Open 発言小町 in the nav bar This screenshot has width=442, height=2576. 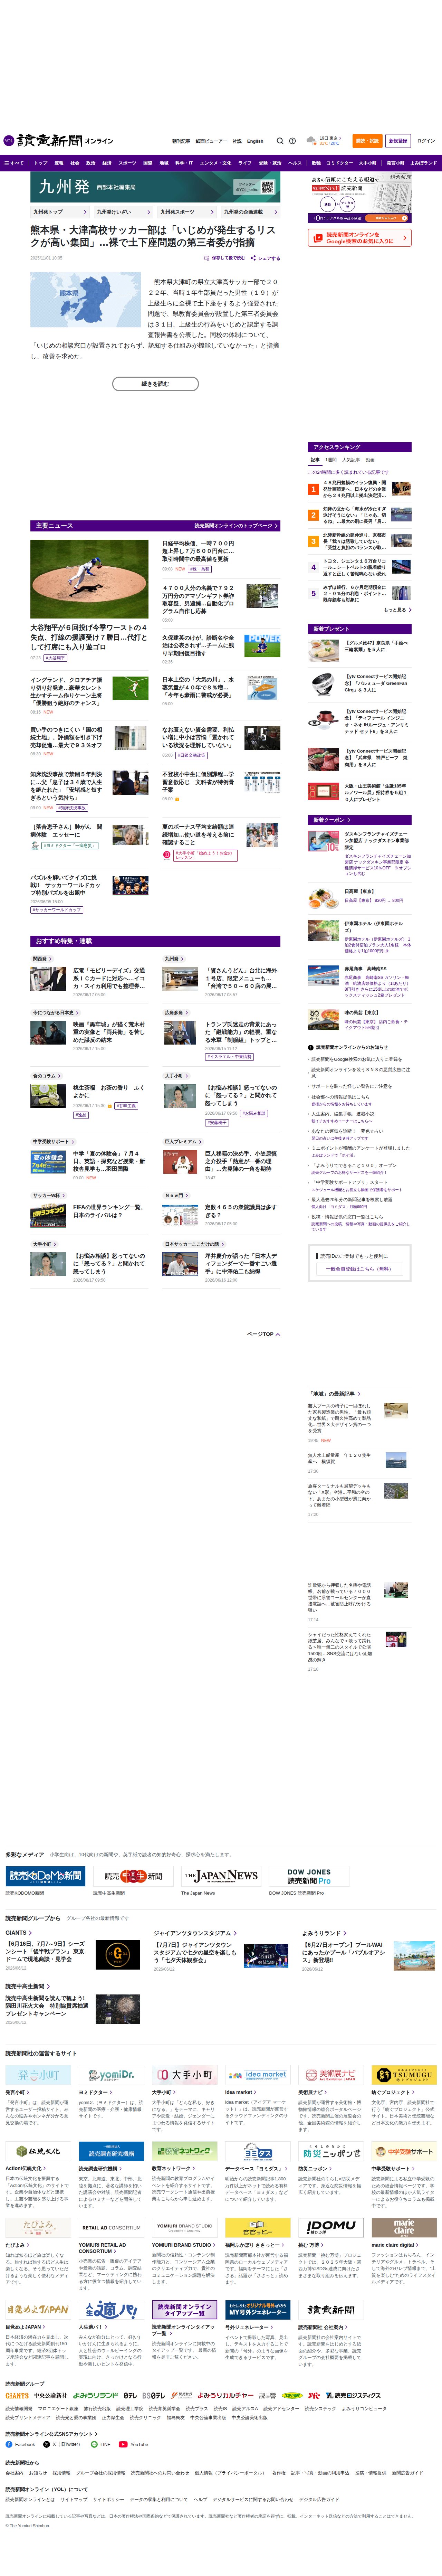pos(395,163)
